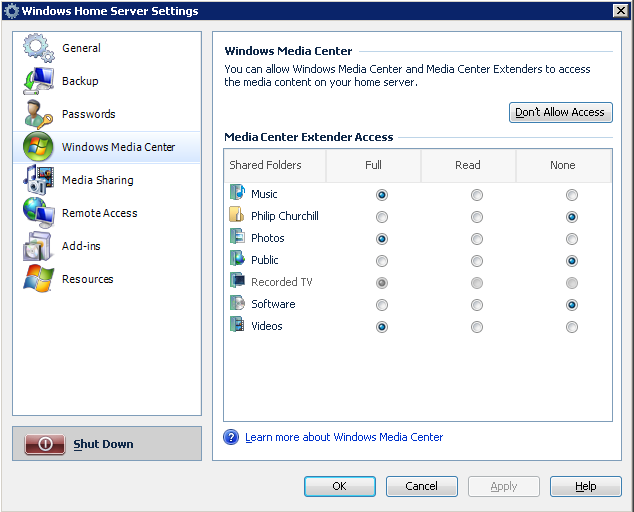634x512 pixels.
Task: Click the Shut Down button label
Action: (103, 444)
